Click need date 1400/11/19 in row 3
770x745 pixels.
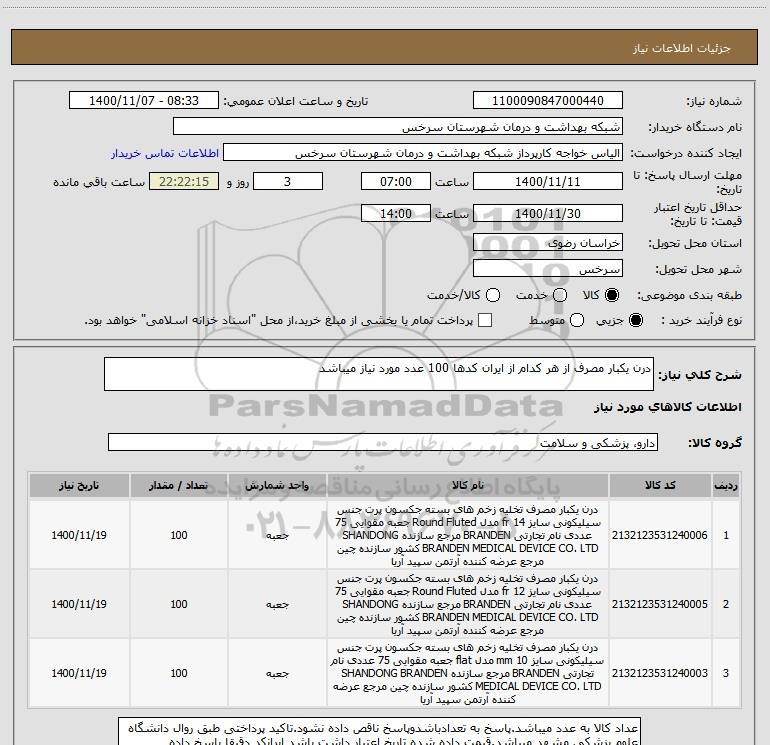pyautogui.click(x=79, y=673)
